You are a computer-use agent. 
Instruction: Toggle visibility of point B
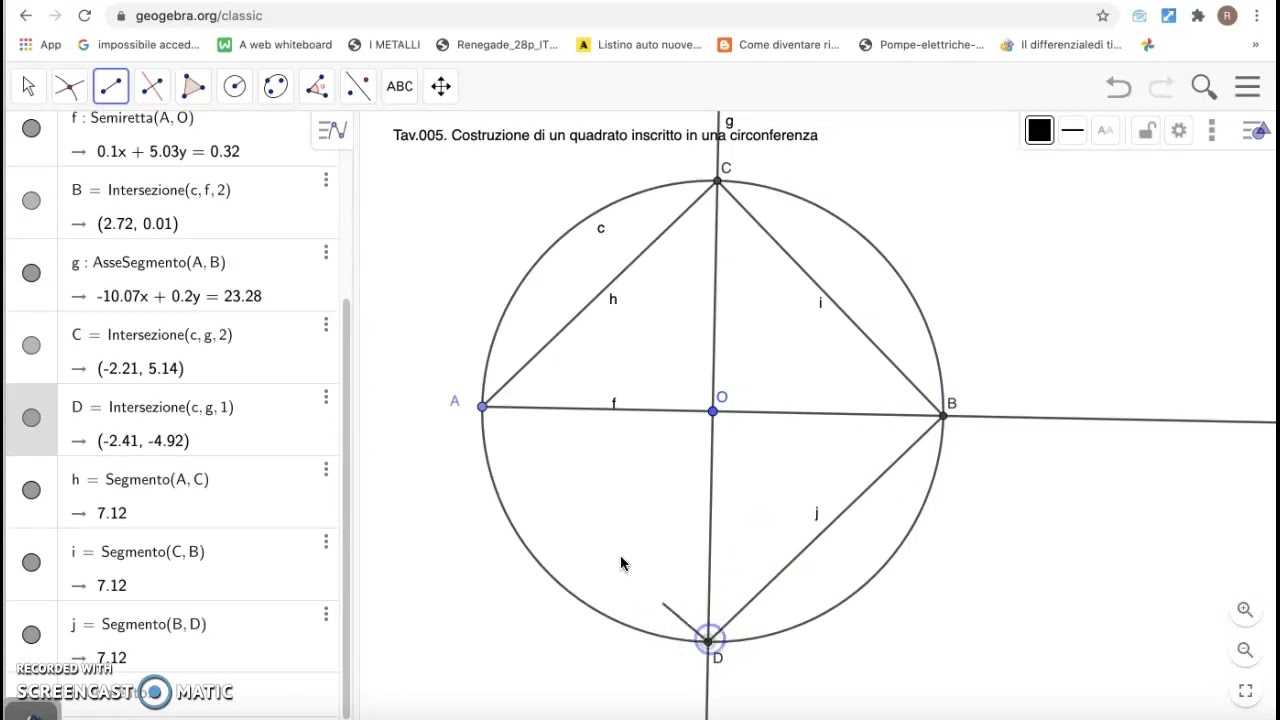click(x=31, y=201)
